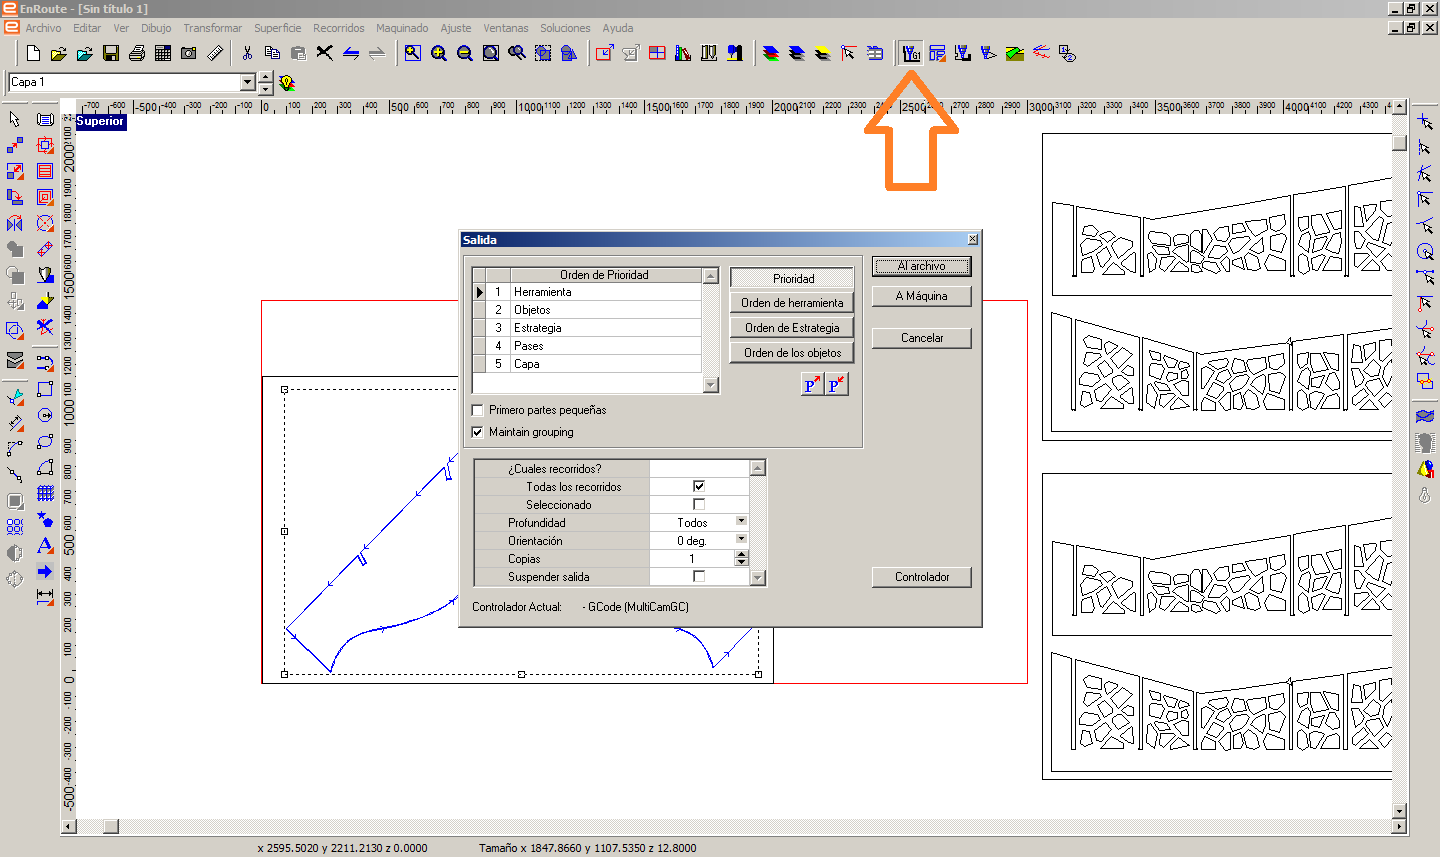Click the printer icon
The width and height of the screenshot is (1440, 858).
pos(137,53)
